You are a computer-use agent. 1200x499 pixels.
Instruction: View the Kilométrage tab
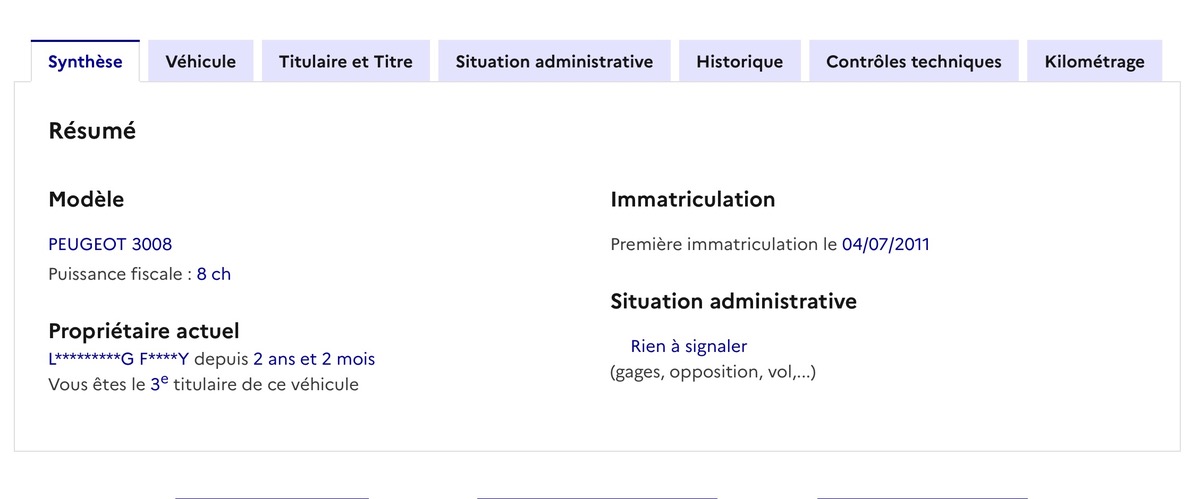[x=1094, y=62]
